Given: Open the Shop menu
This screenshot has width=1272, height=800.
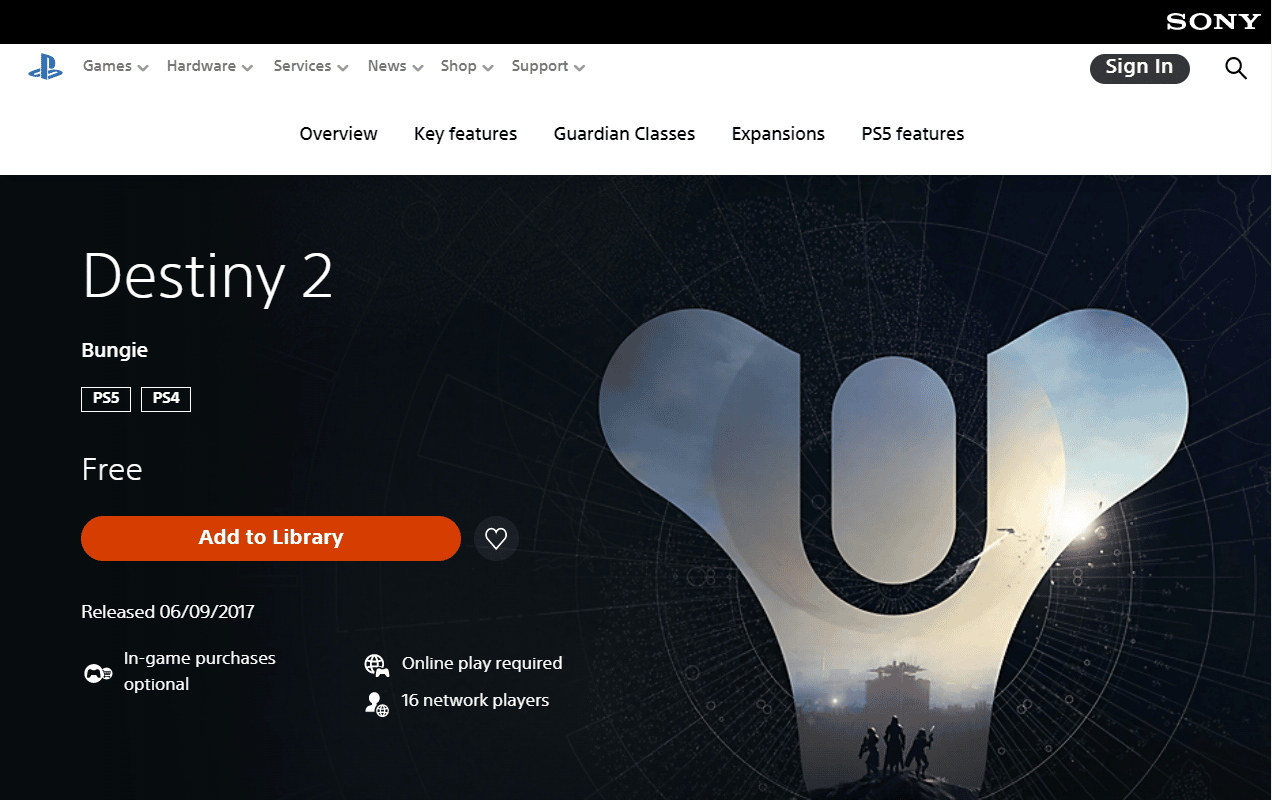Looking at the screenshot, I should pos(466,67).
